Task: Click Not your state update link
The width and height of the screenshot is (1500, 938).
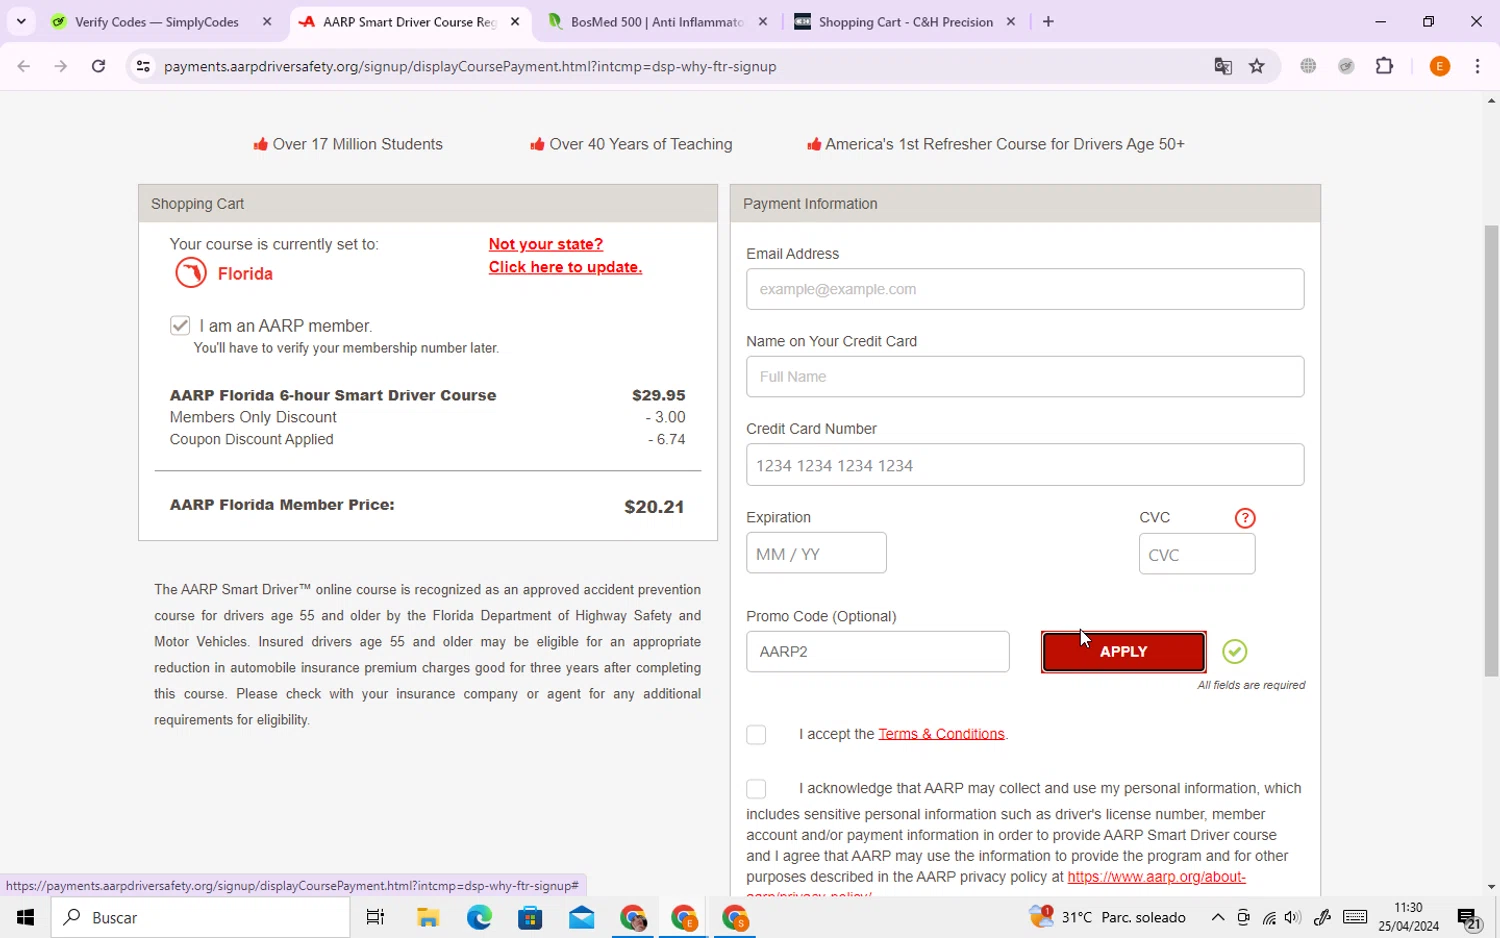Action: pos(565,256)
